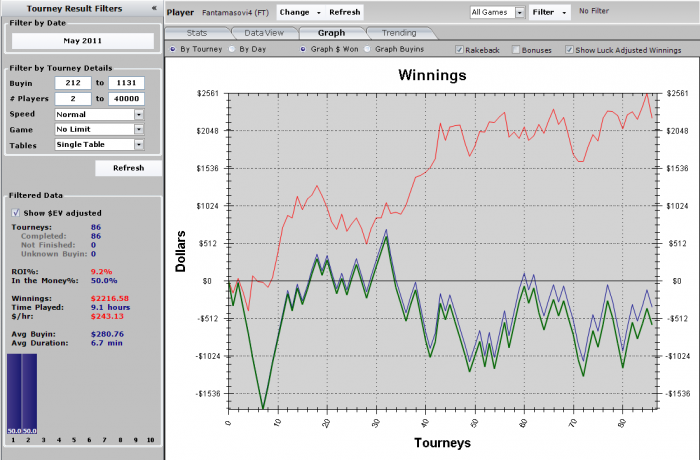This screenshot has height=460, width=700.
Task: Click the Refresh button under tourney filters
Action: 129,168
